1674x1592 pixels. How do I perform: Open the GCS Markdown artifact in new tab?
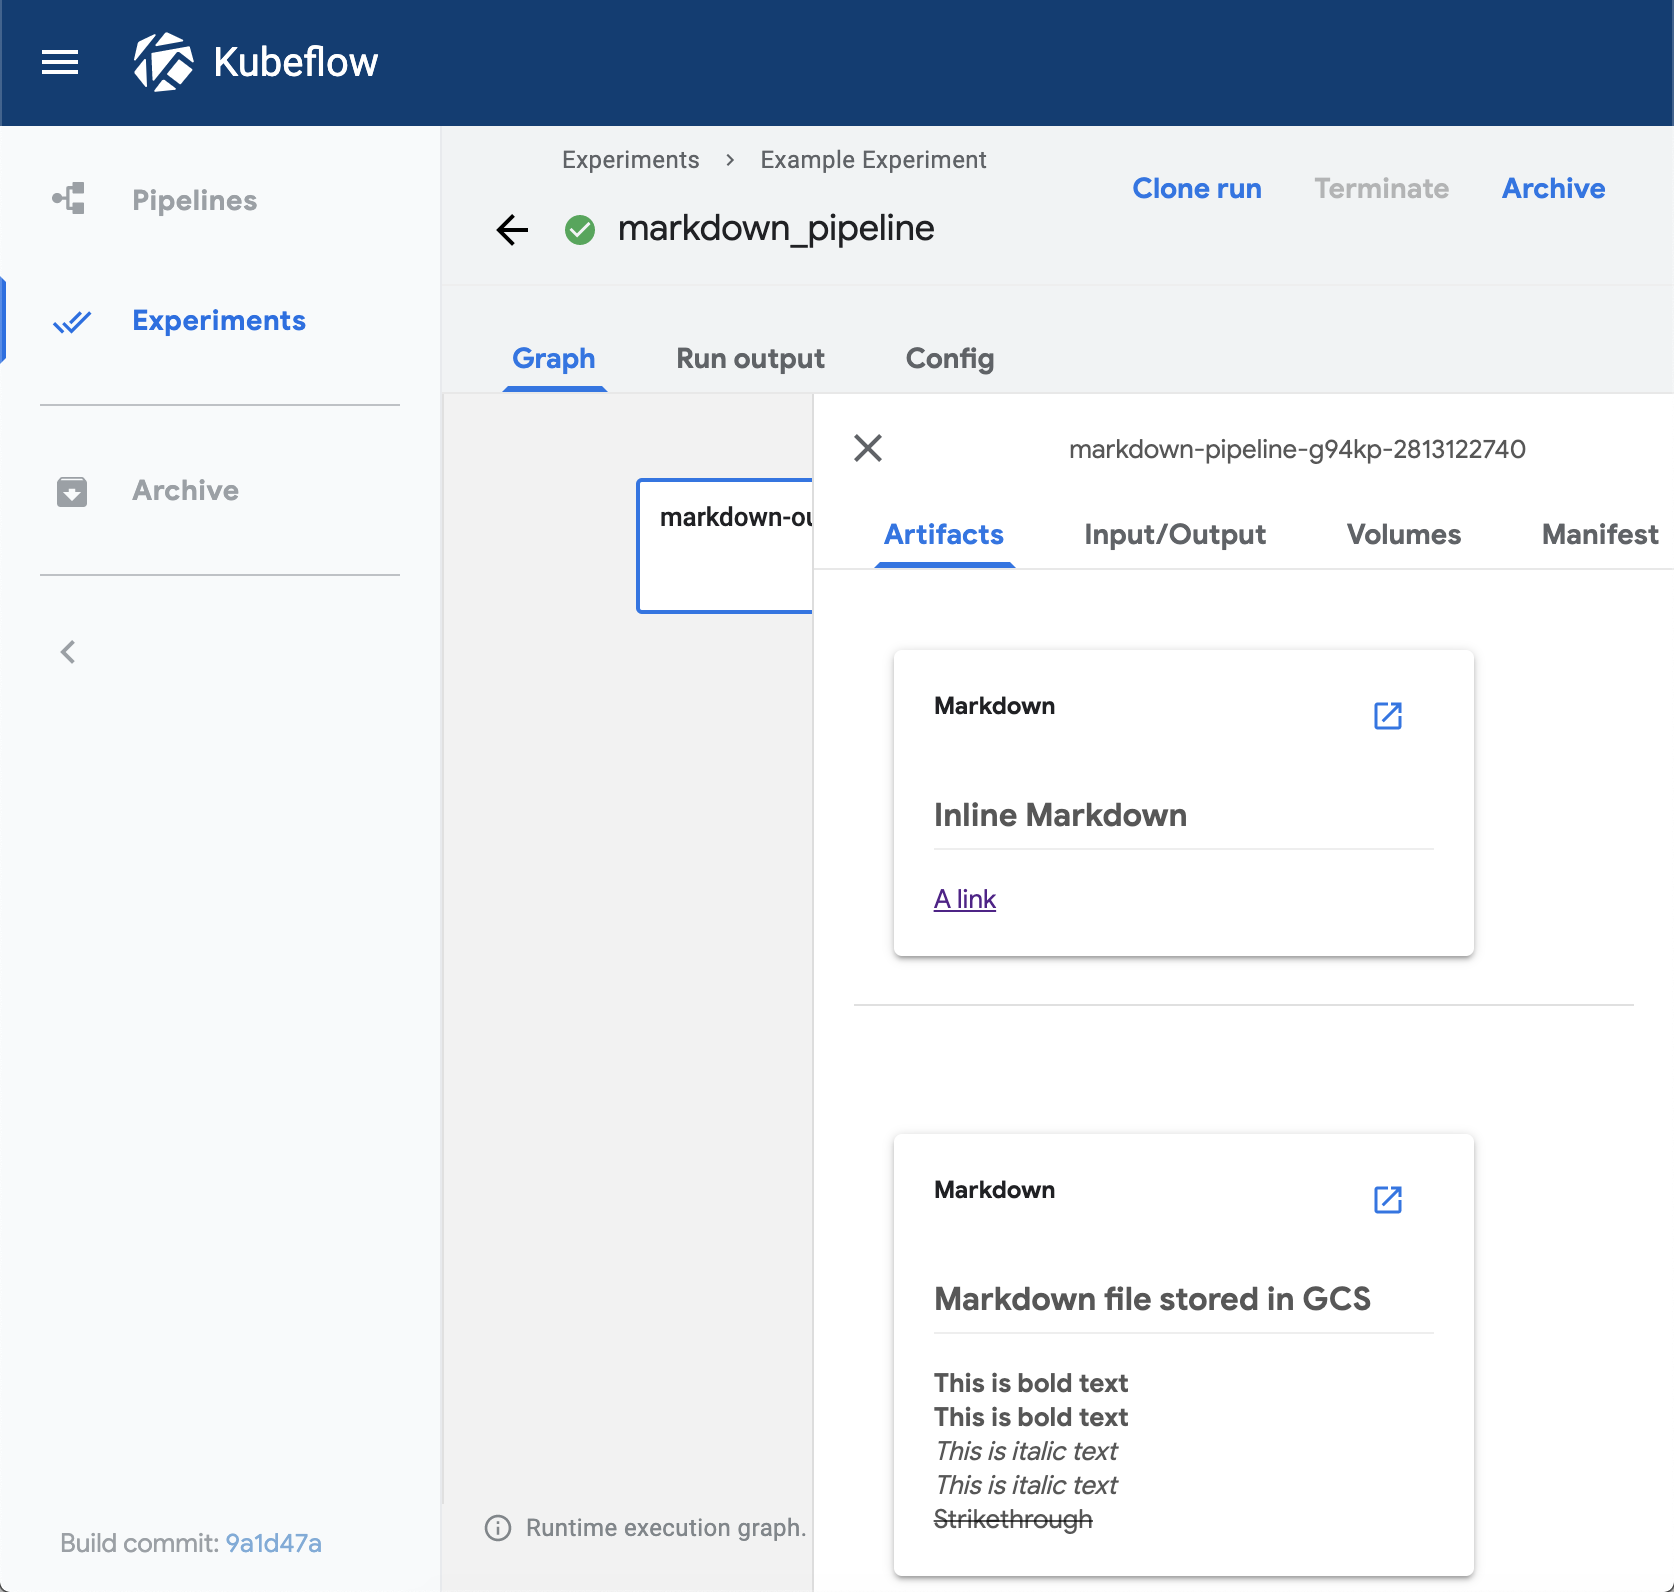coord(1387,1199)
